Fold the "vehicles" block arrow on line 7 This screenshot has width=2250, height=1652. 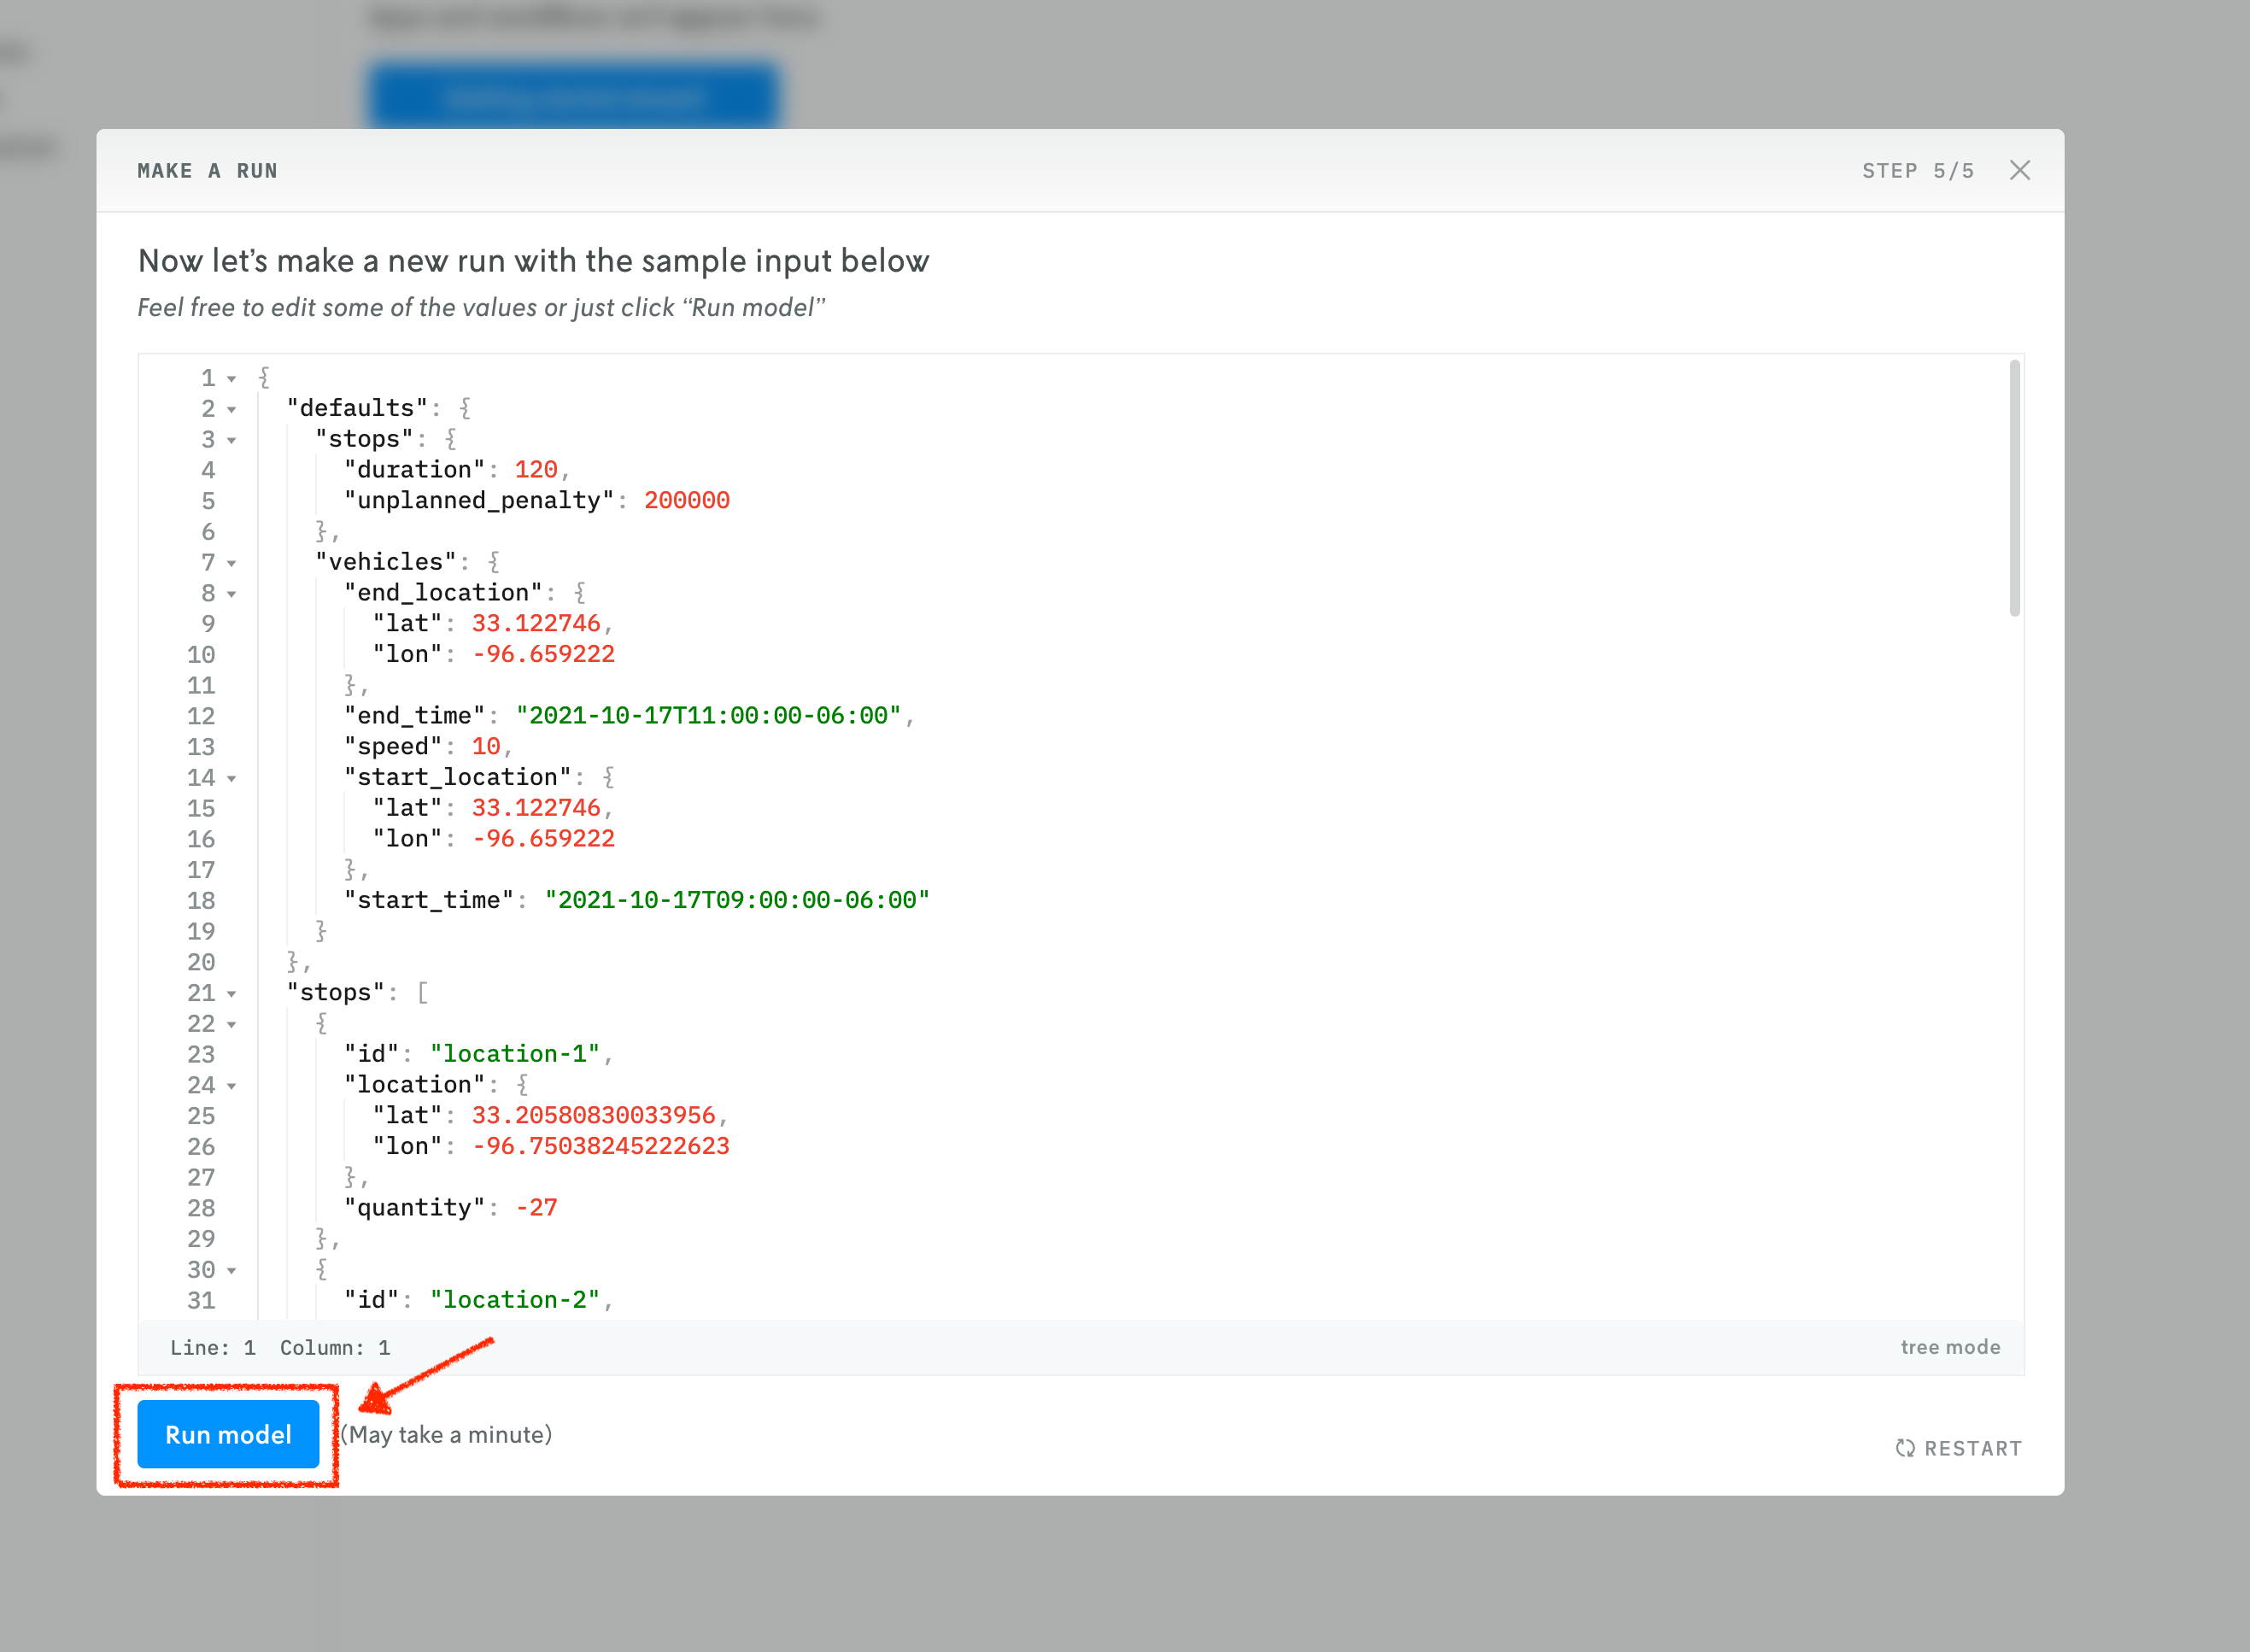coord(232,564)
